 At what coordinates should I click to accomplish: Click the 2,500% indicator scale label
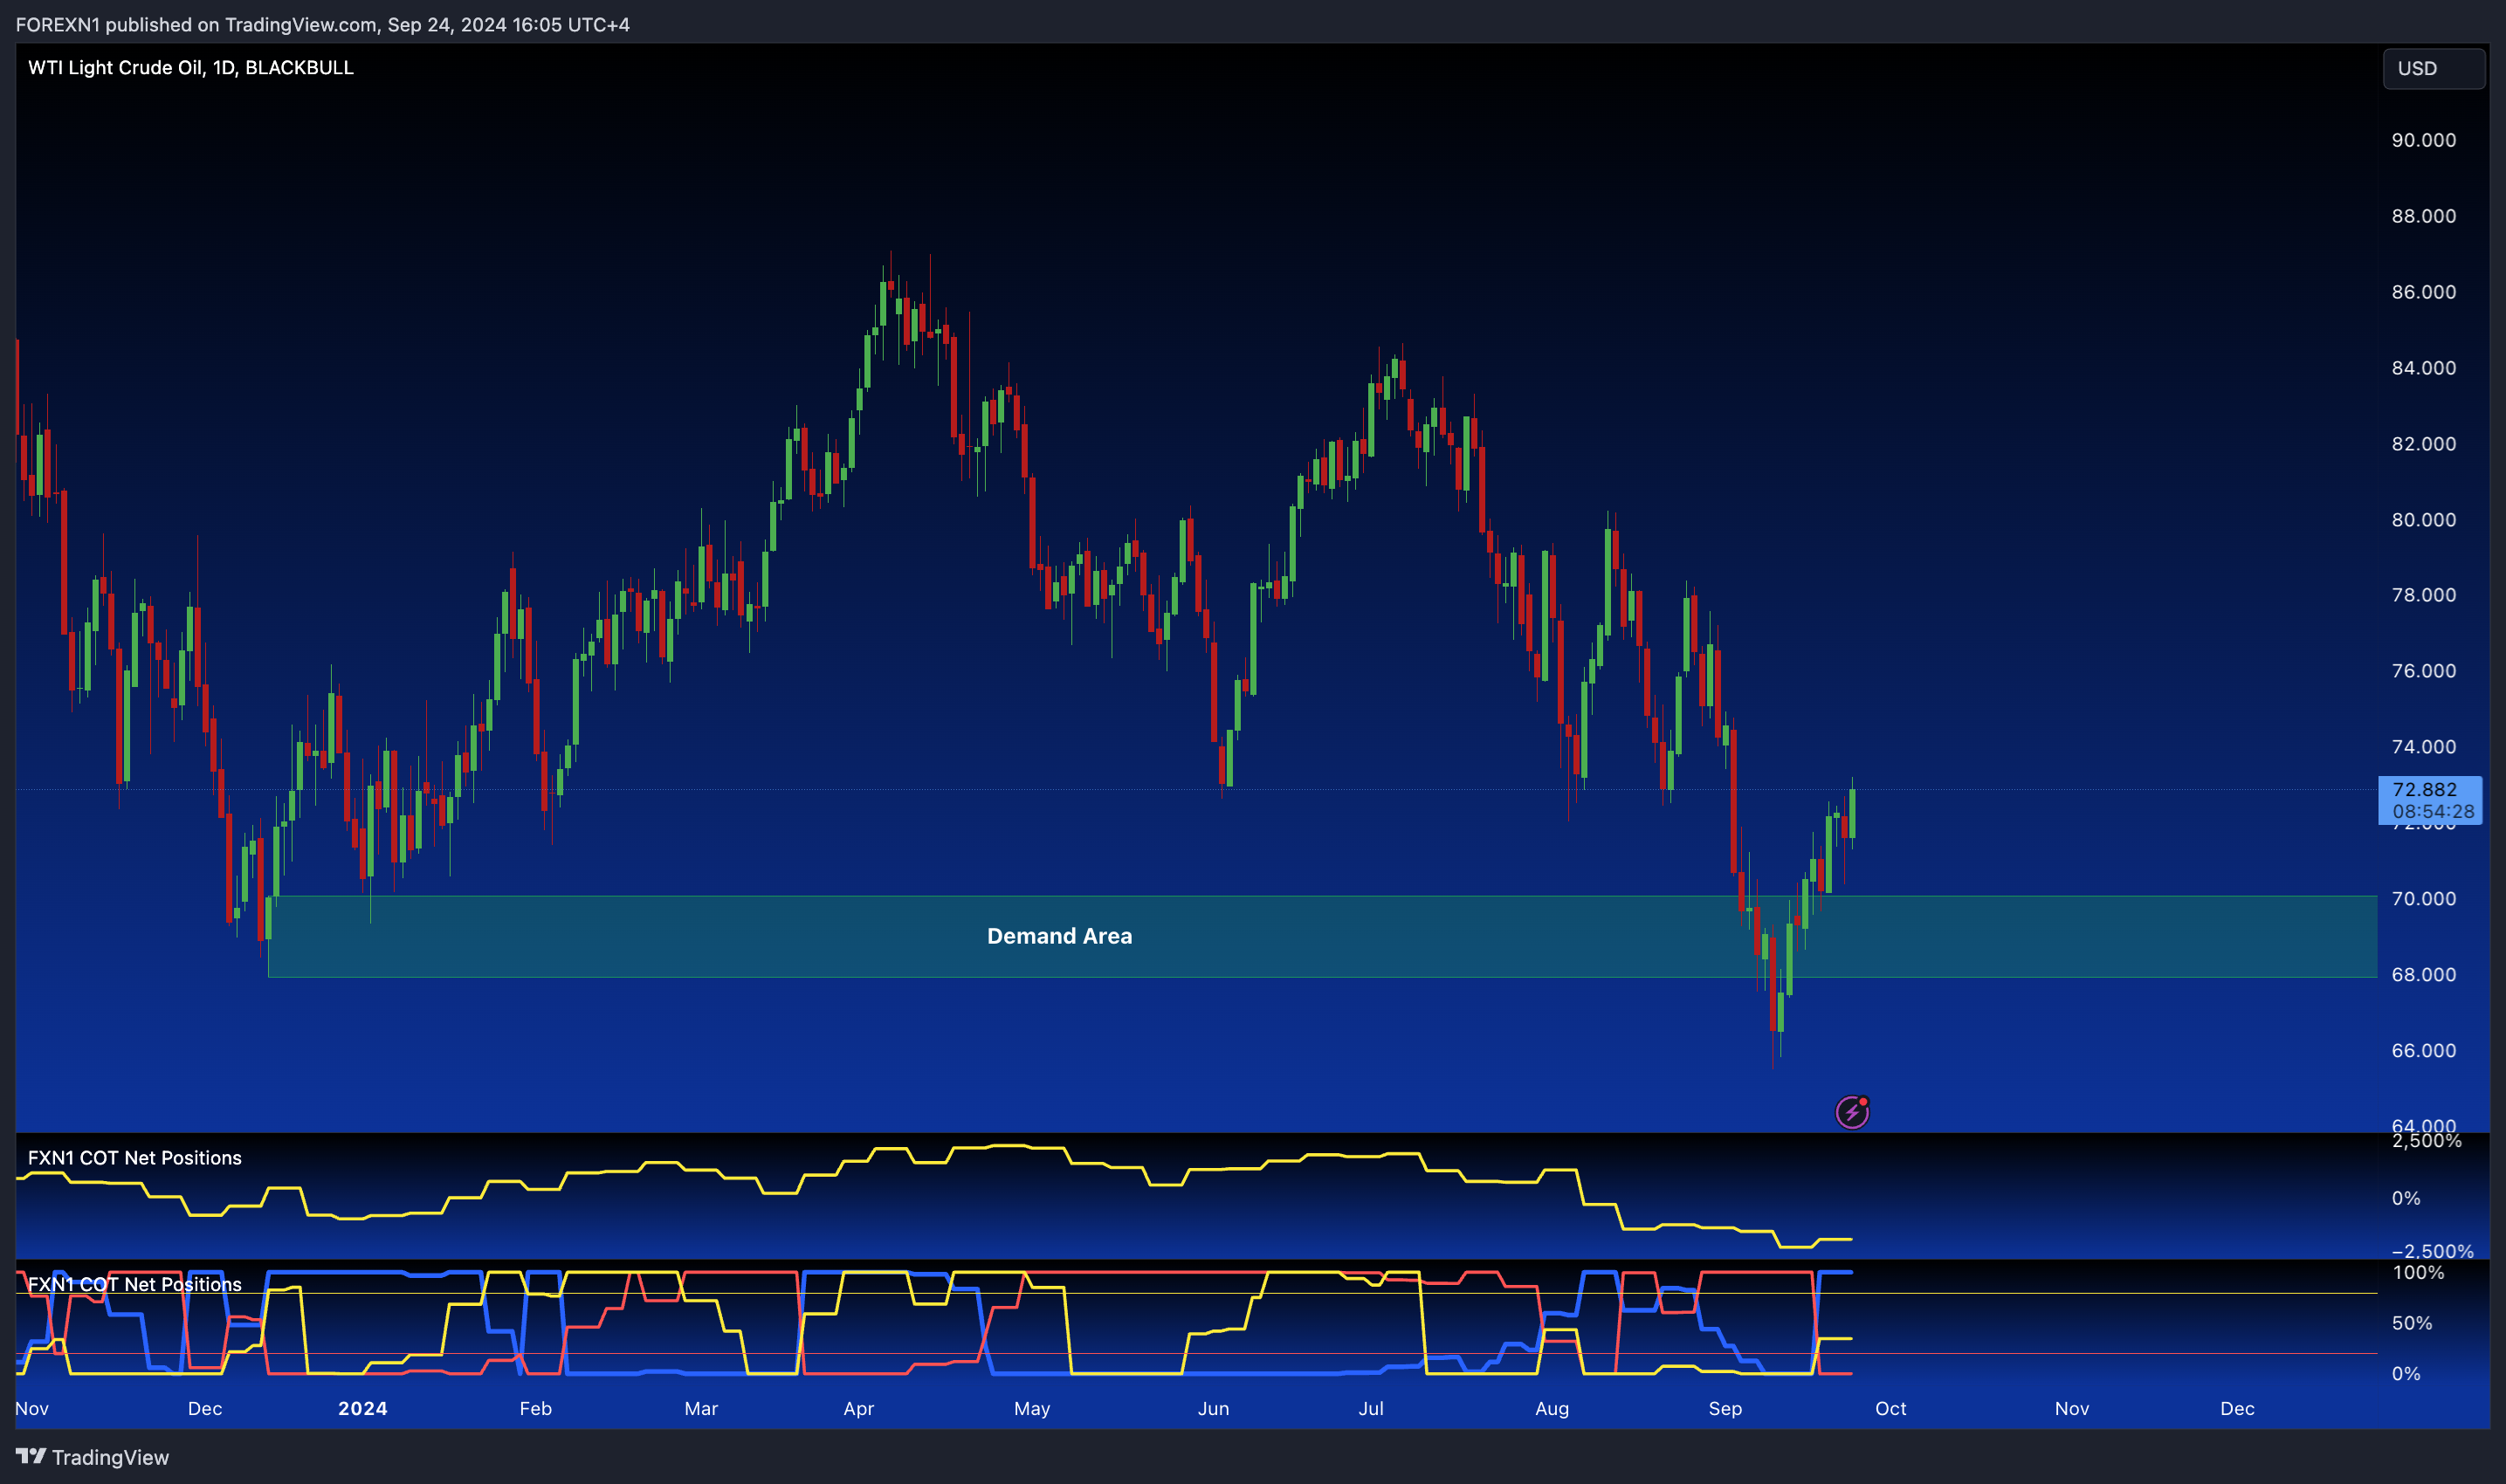[2426, 1141]
